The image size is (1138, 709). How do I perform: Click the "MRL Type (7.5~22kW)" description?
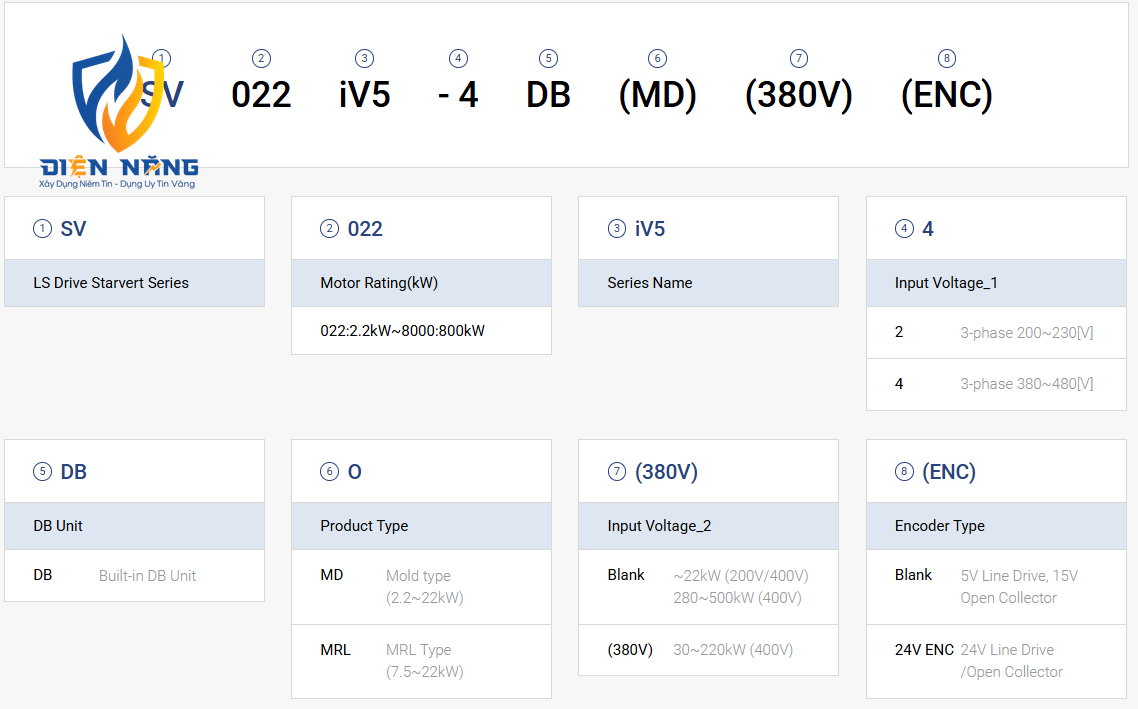[x=425, y=660]
